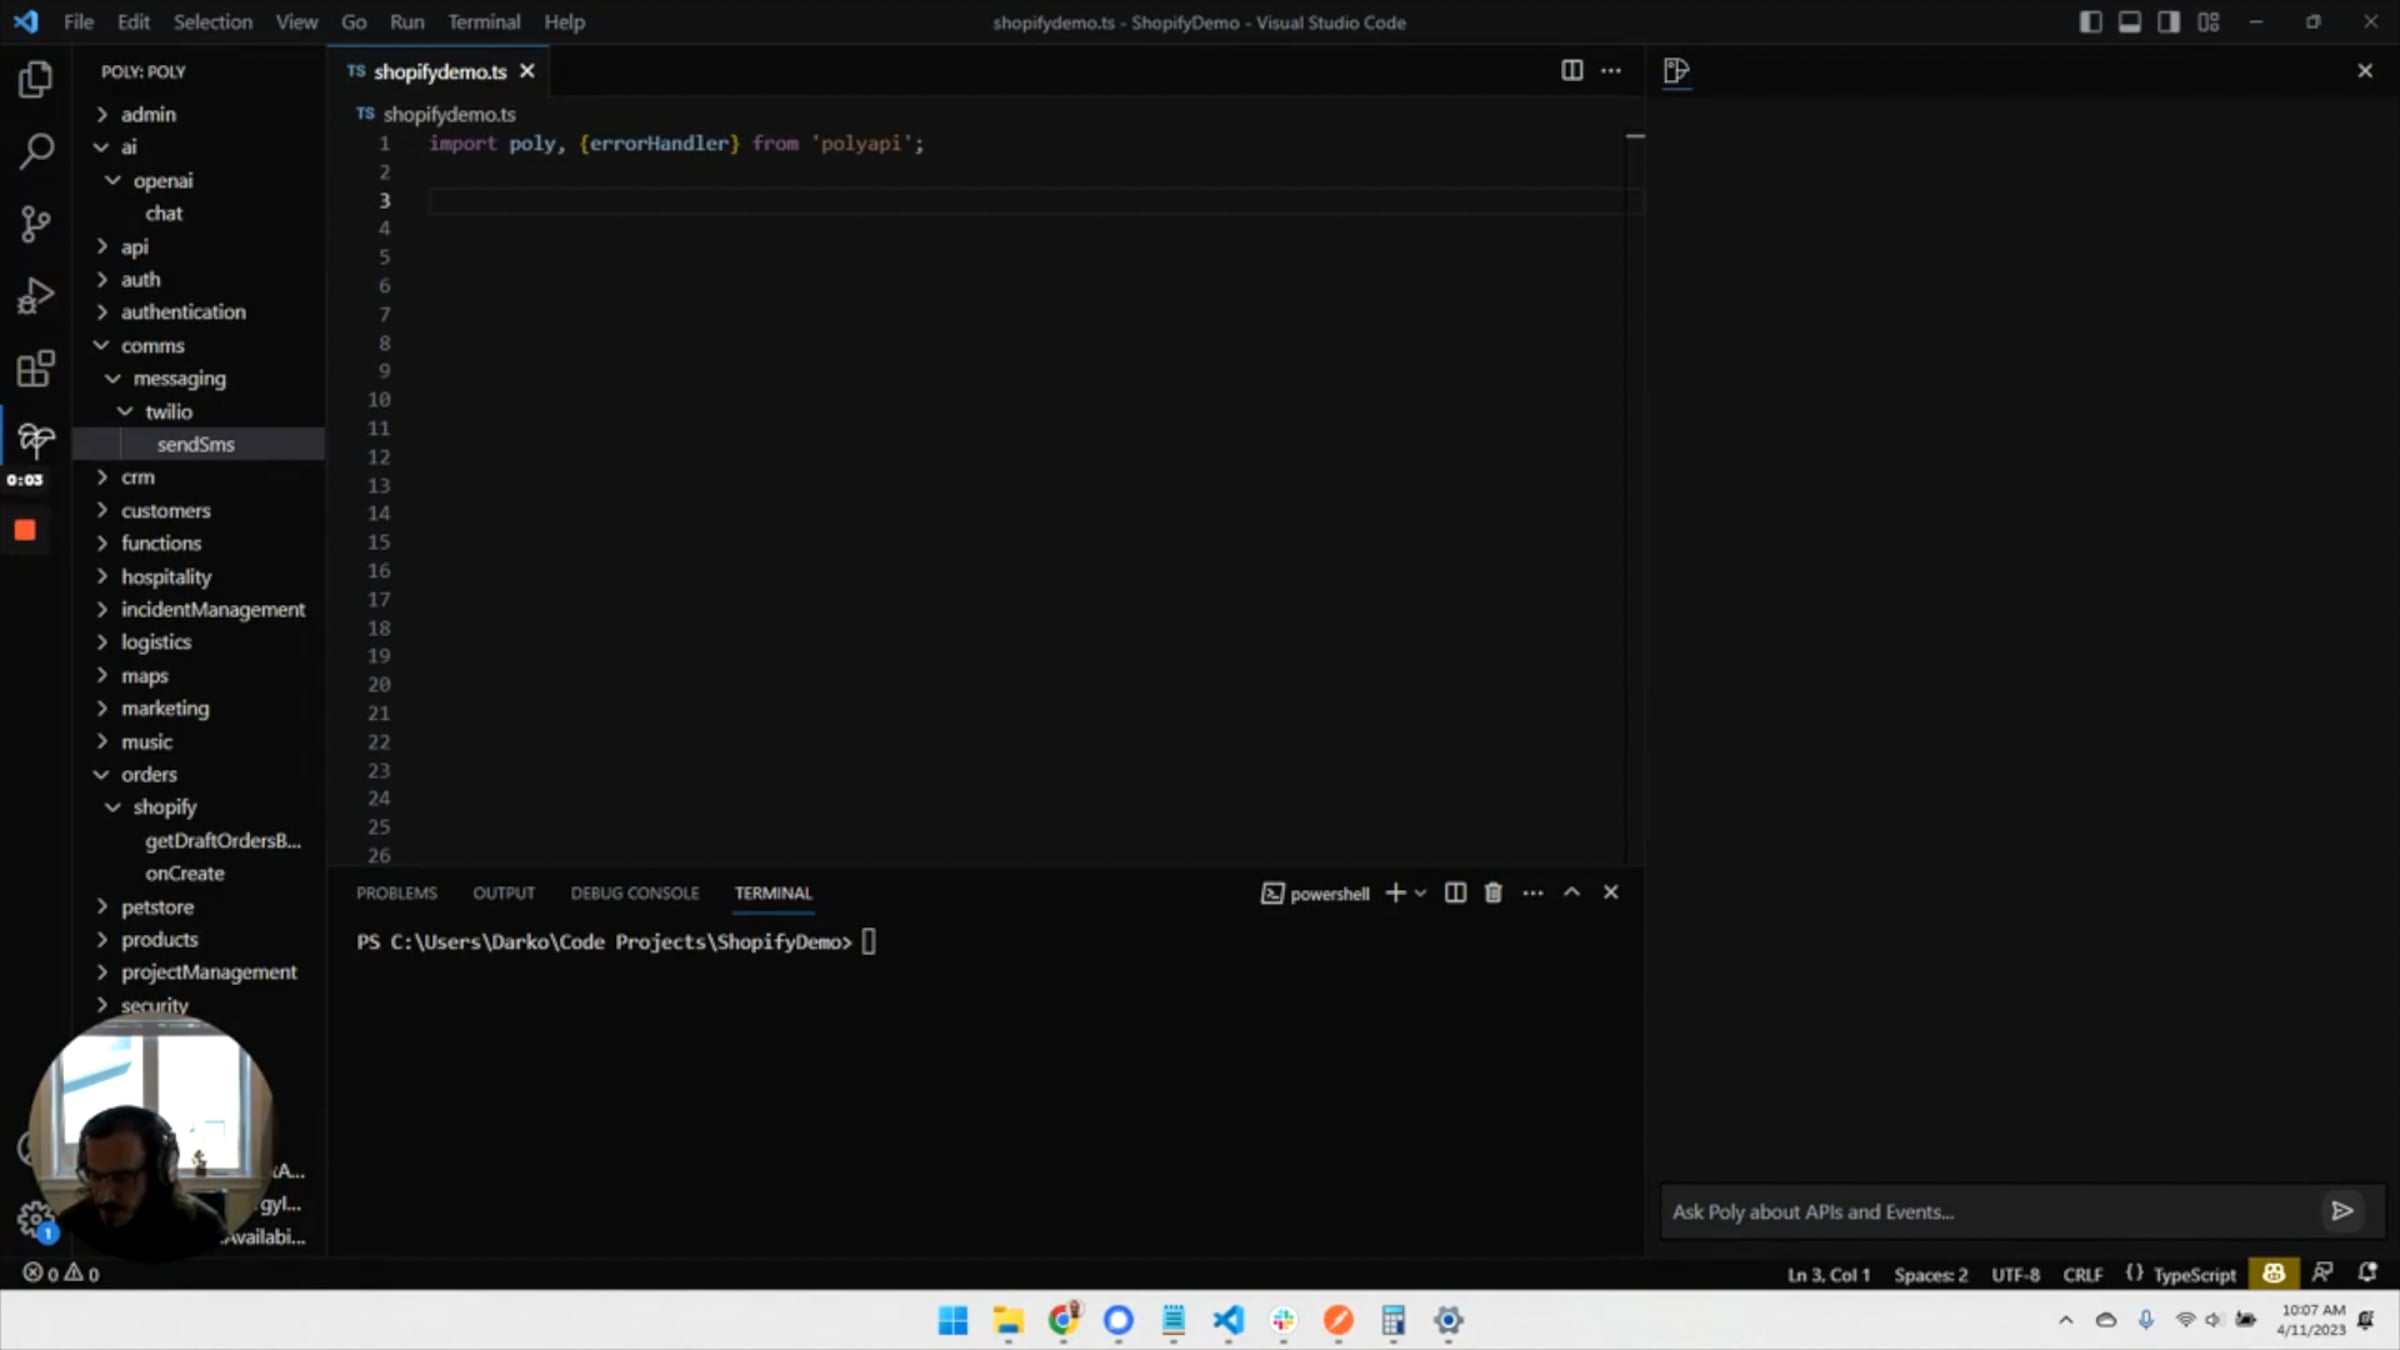Open the Terminal menu
Image resolution: width=2400 pixels, height=1350 pixels.
(484, 22)
